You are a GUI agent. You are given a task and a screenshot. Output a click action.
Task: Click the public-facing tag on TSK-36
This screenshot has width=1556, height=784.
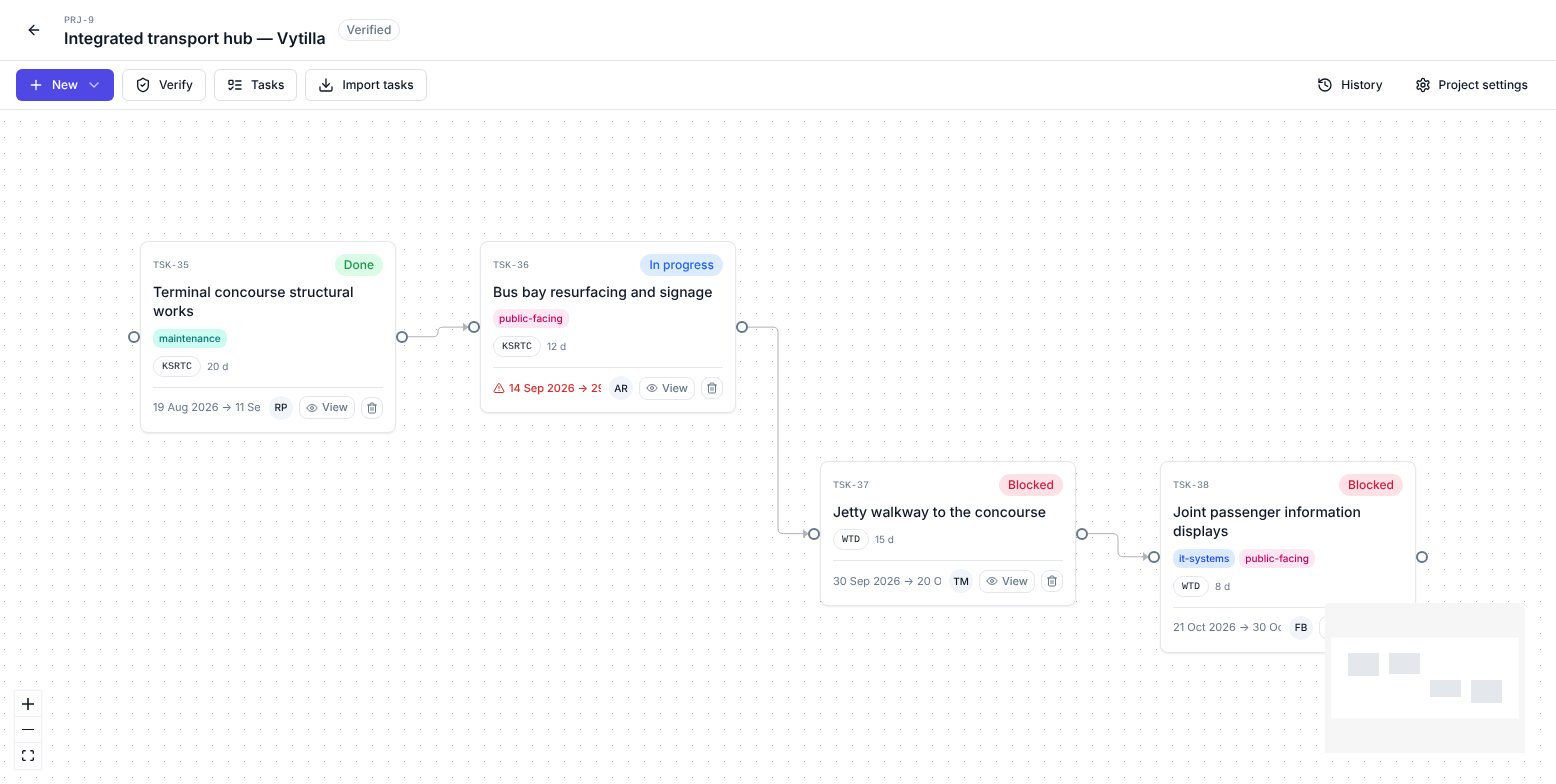[531, 319]
